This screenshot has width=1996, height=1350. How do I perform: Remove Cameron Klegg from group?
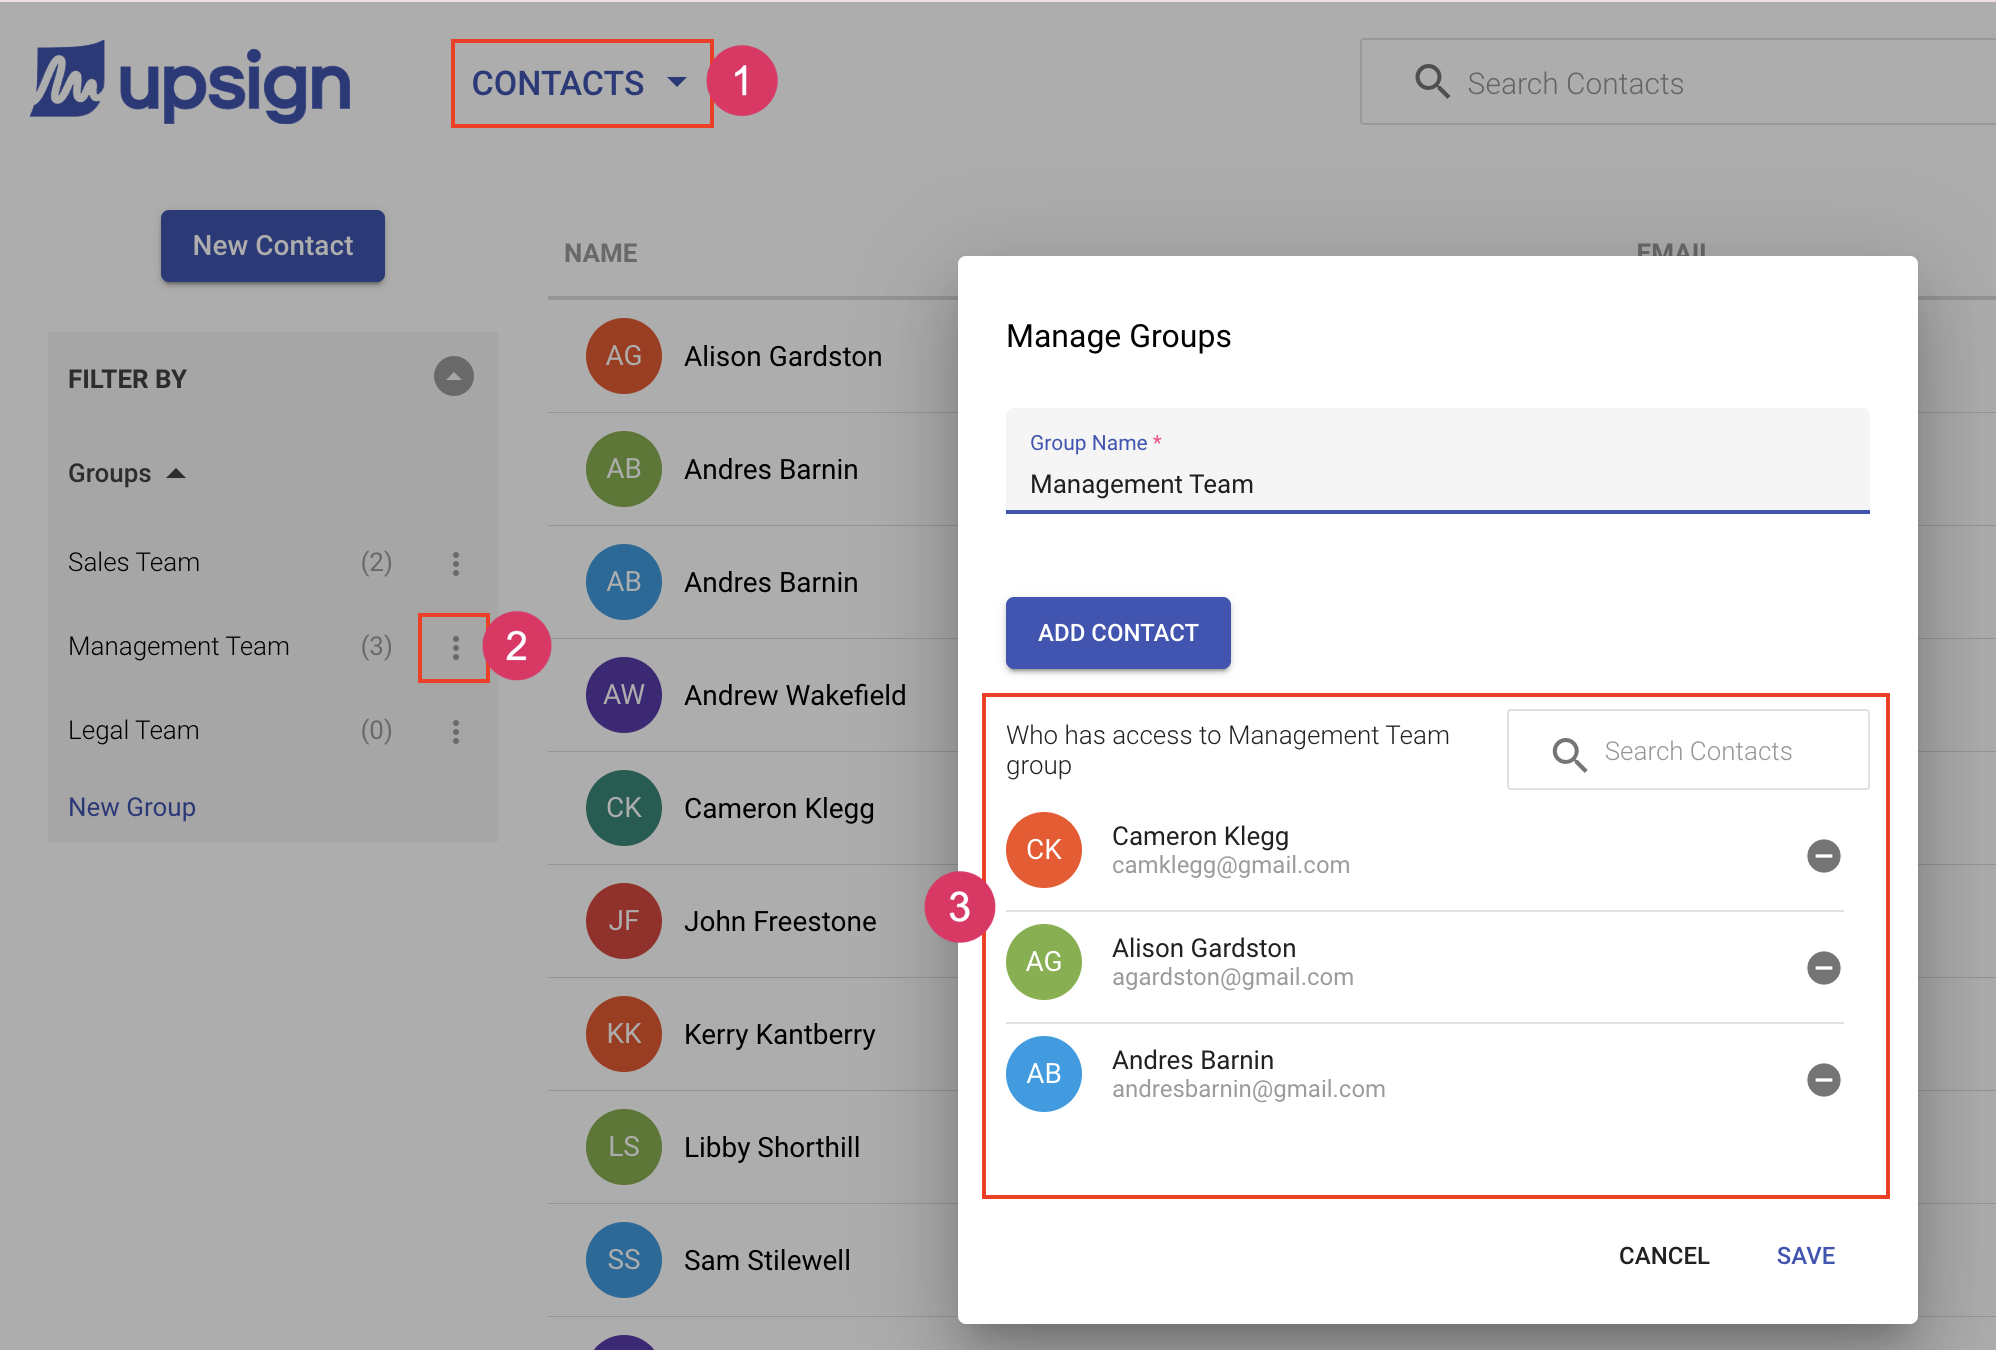(x=1823, y=856)
